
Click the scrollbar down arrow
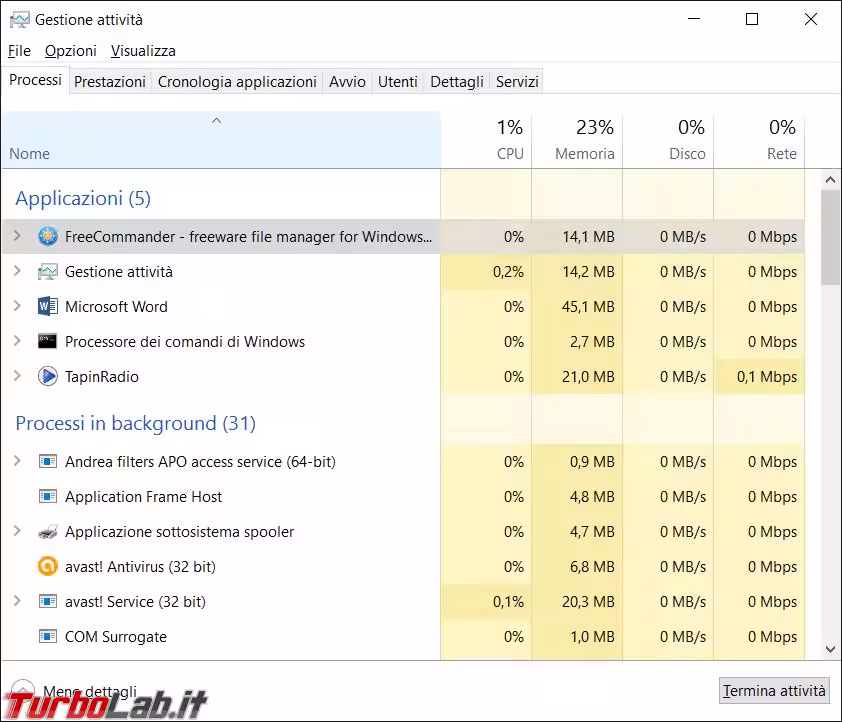831,650
